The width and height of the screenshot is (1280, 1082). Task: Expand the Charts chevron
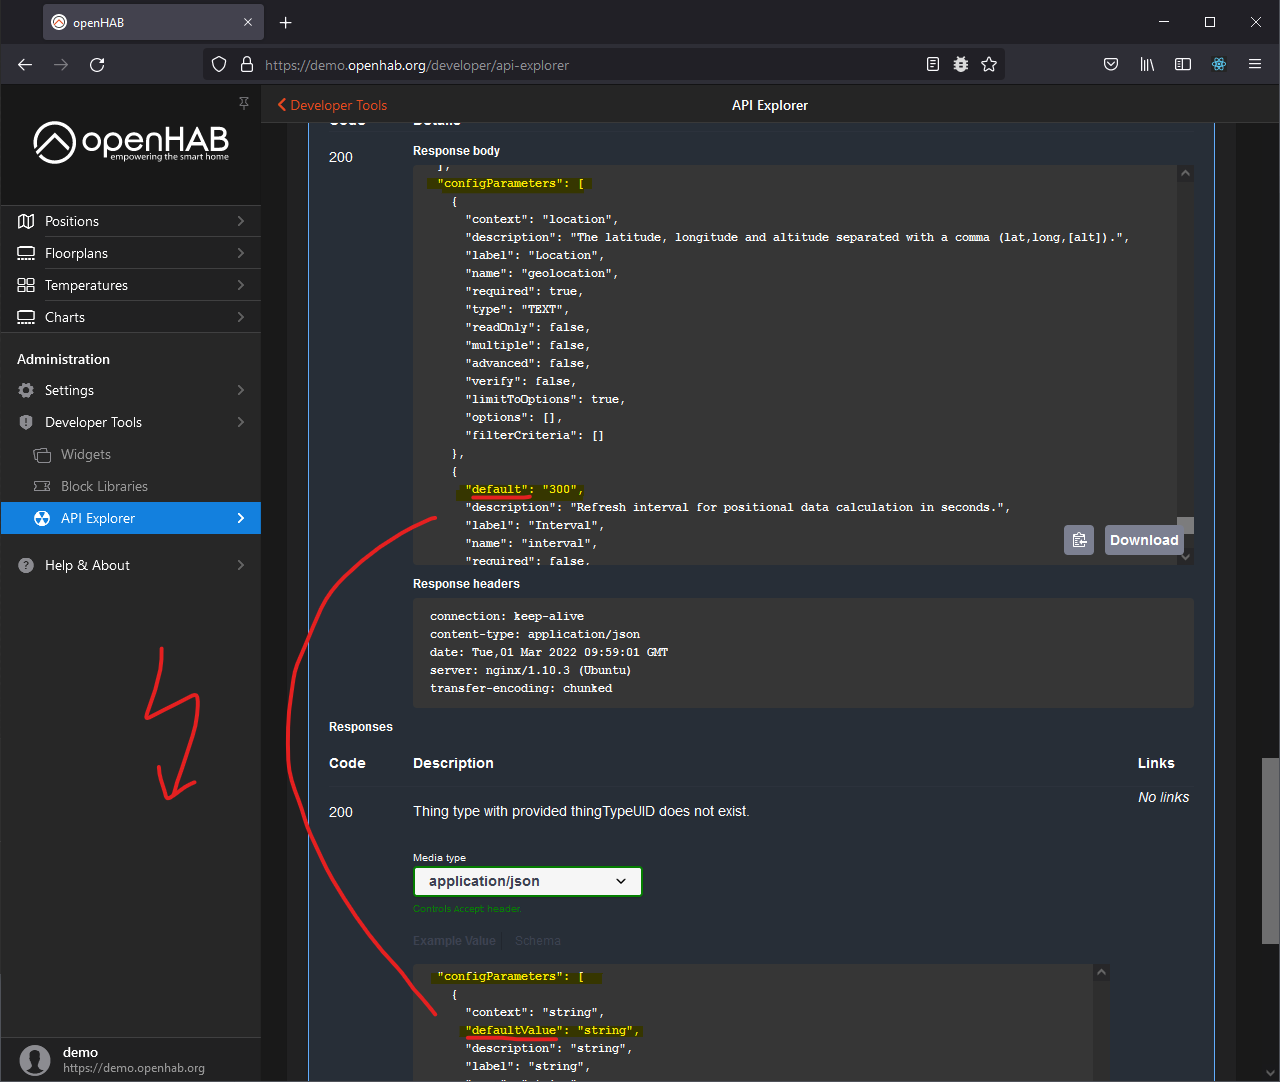coord(241,317)
